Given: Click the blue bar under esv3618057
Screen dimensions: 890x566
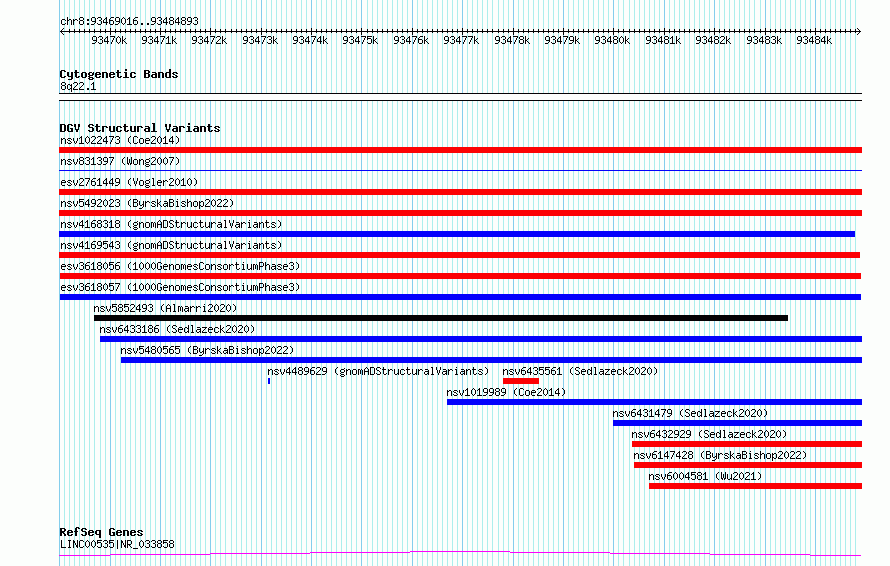Looking at the screenshot, I should (x=460, y=297).
